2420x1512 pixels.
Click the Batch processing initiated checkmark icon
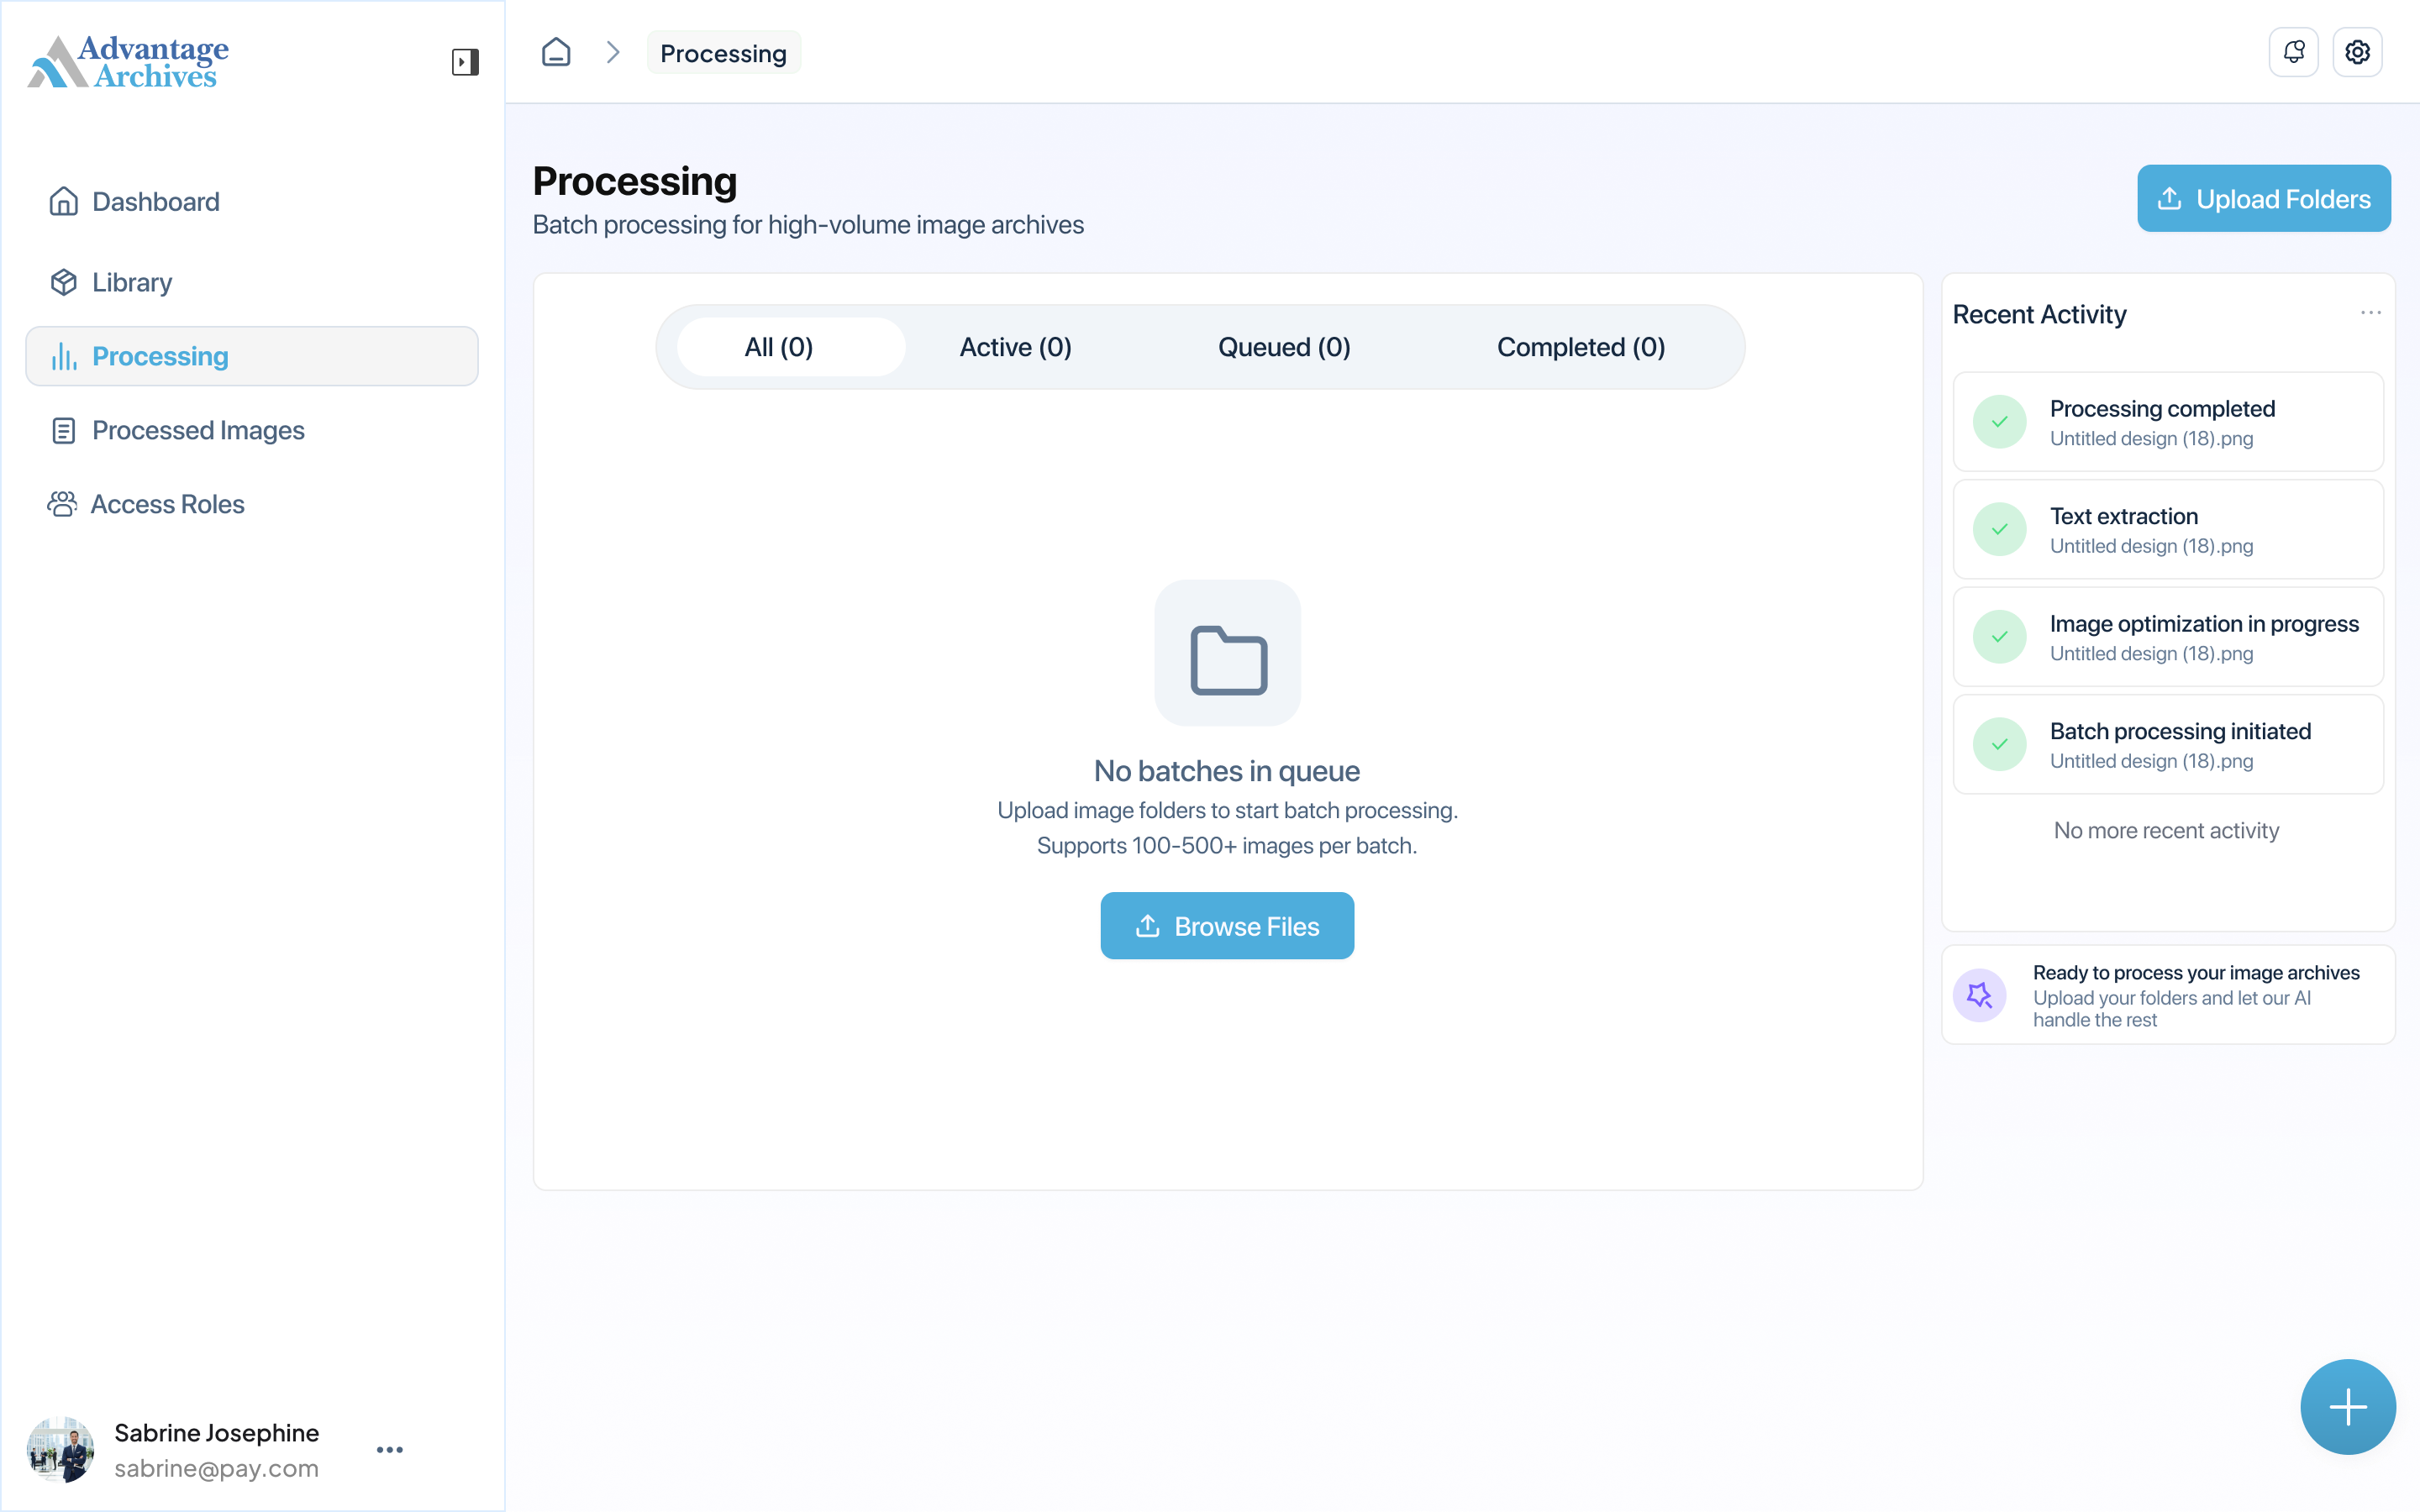(x=2000, y=744)
